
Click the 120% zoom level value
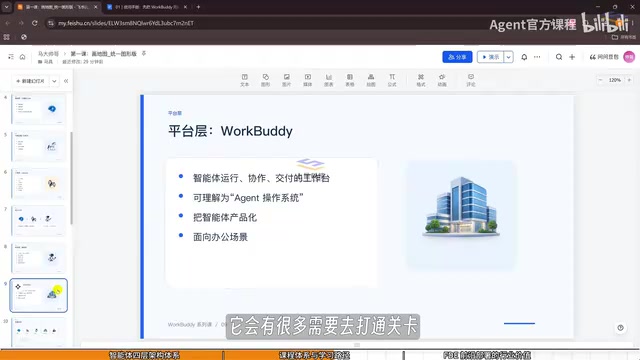tap(615, 80)
